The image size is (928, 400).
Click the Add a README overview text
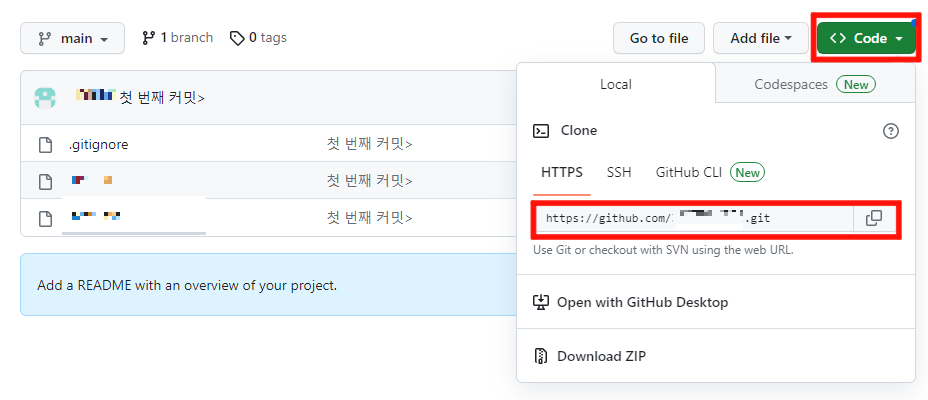(x=187, y=285)
